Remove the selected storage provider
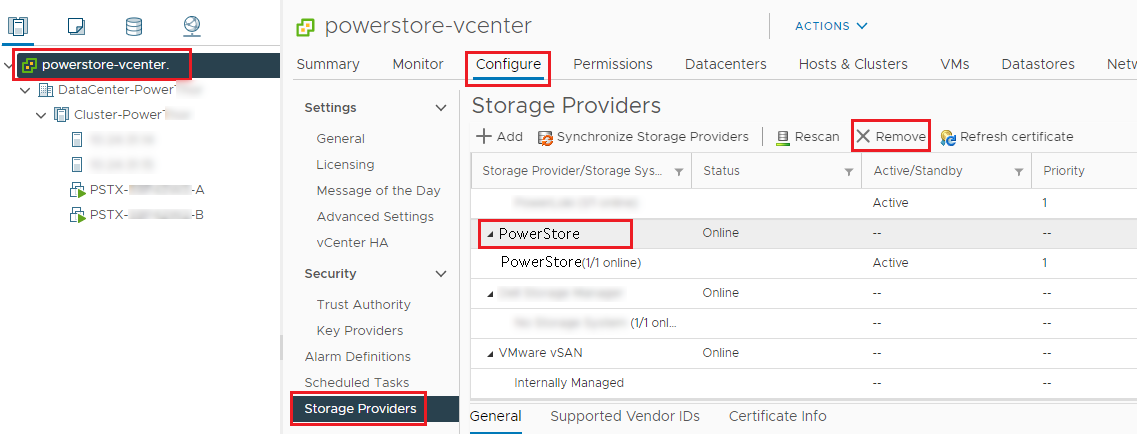 (891, 136)
